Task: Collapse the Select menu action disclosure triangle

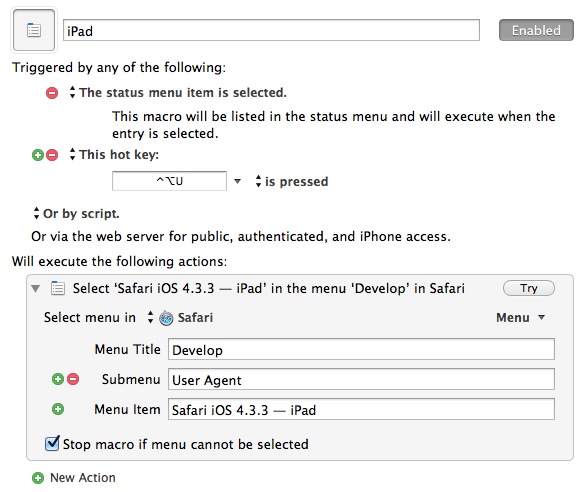Action: 36,288
